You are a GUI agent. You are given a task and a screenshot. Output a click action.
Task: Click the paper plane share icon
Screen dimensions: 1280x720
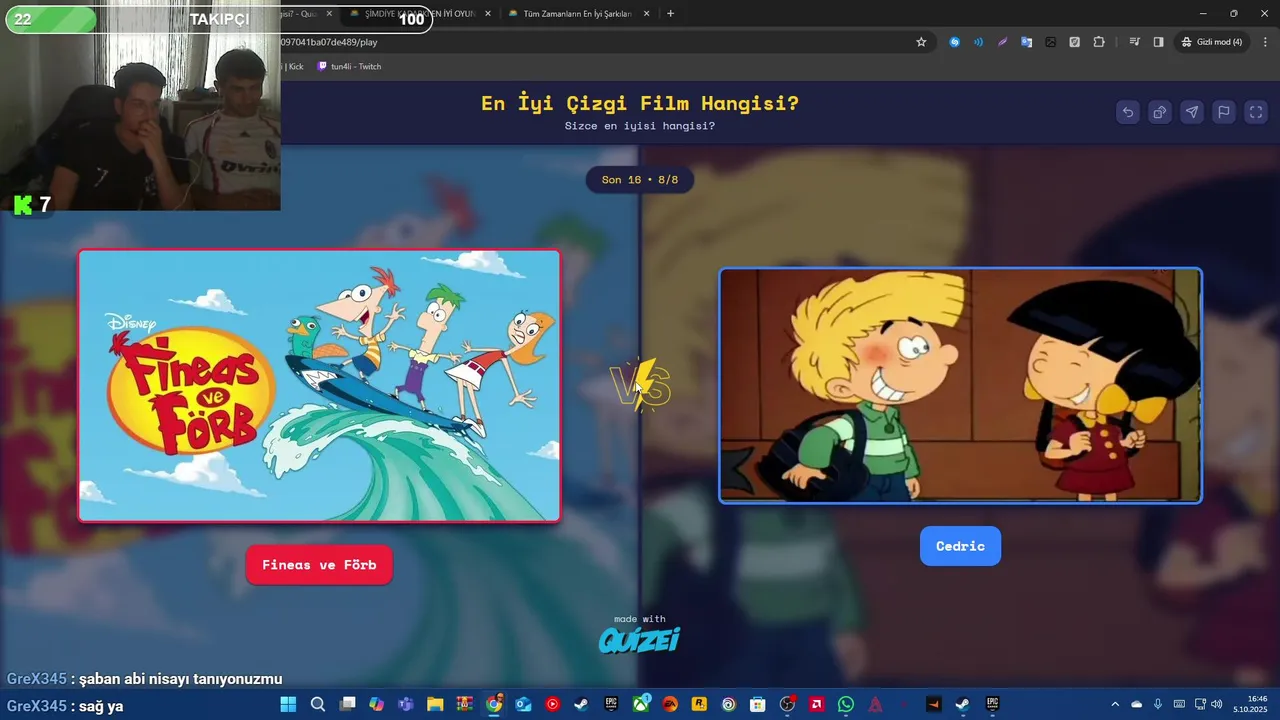tap(1192, 112)
